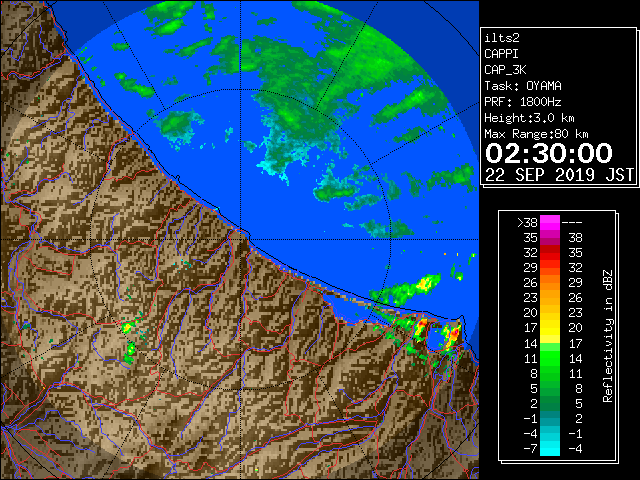Pick the orange legend swatch beside '26'

(550, 283)
